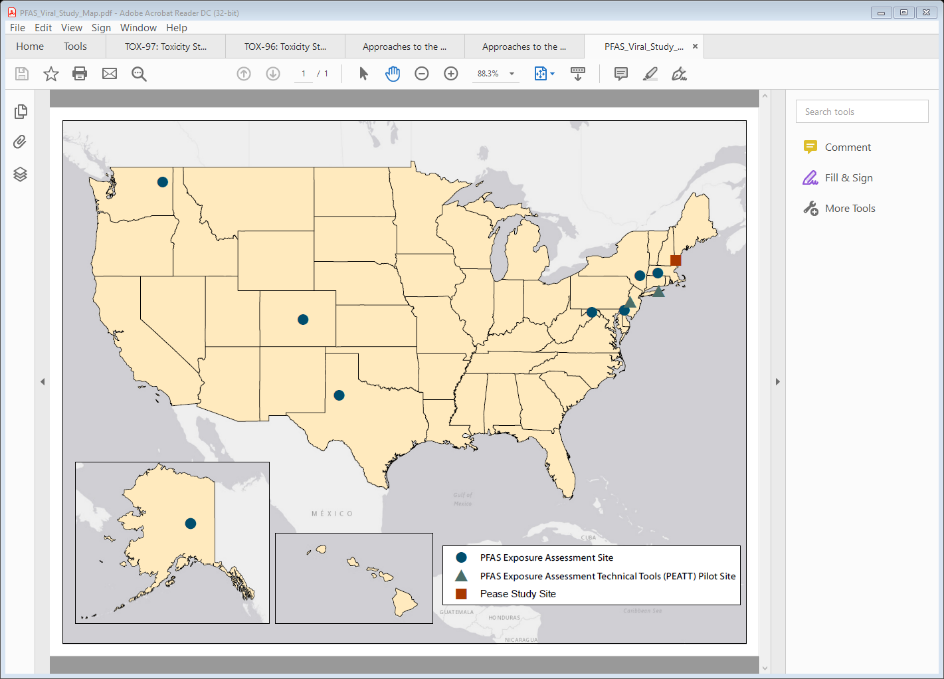Click the star bookmark icon in toolbar

[x=51, y=74]
